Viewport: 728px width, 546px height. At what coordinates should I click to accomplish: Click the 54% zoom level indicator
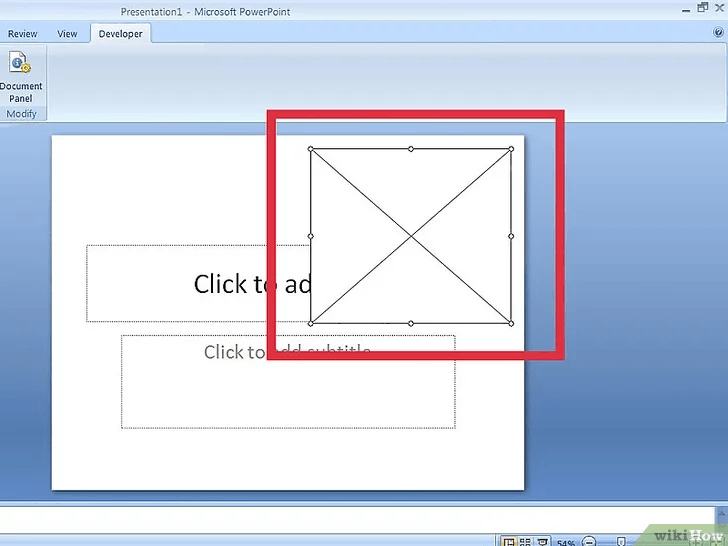point(567,542)
